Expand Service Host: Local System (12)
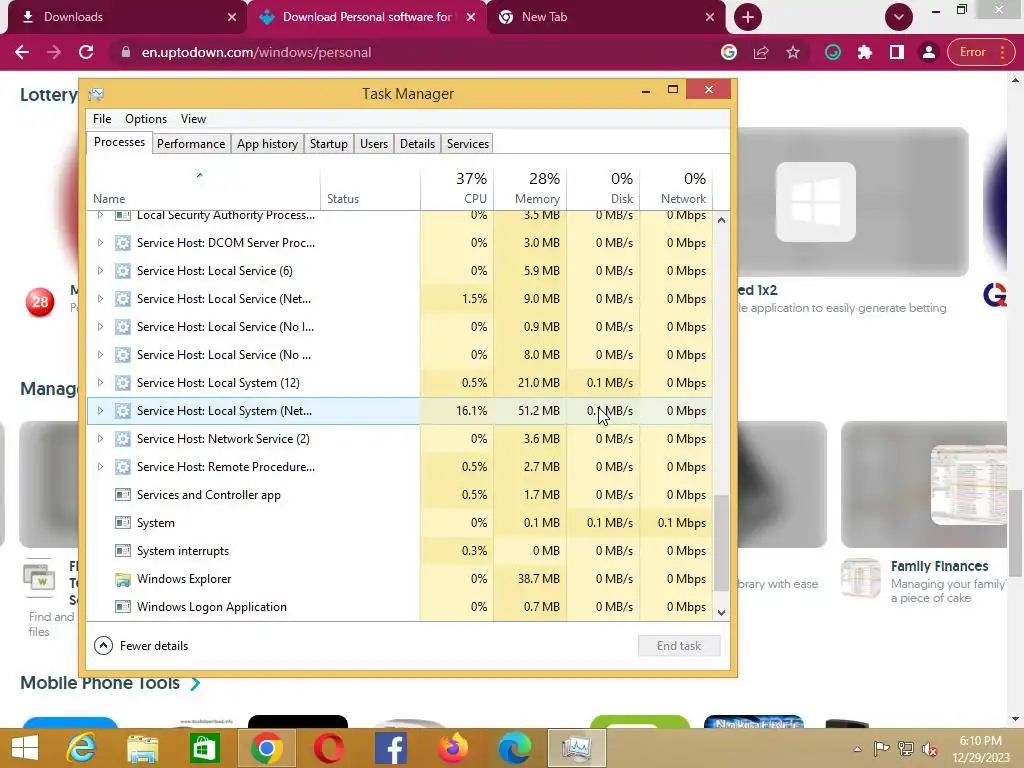 [100, 383]
